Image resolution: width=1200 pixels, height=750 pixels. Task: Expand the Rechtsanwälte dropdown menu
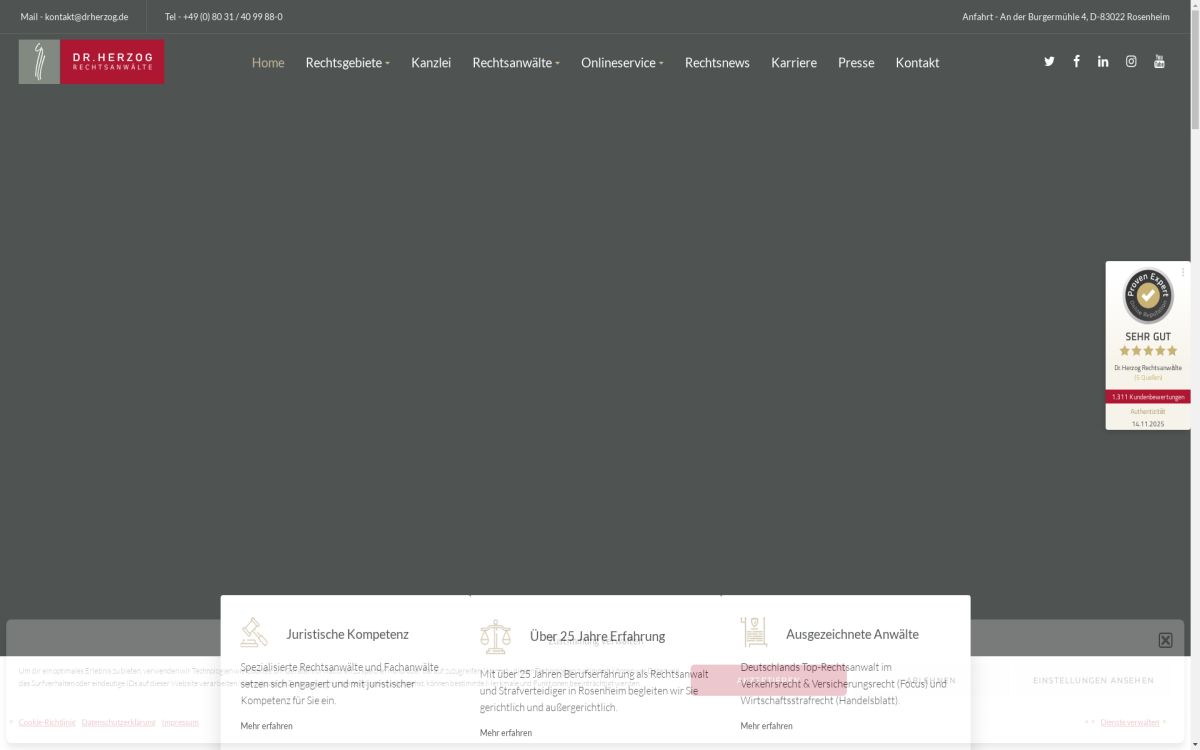point(515,63)
